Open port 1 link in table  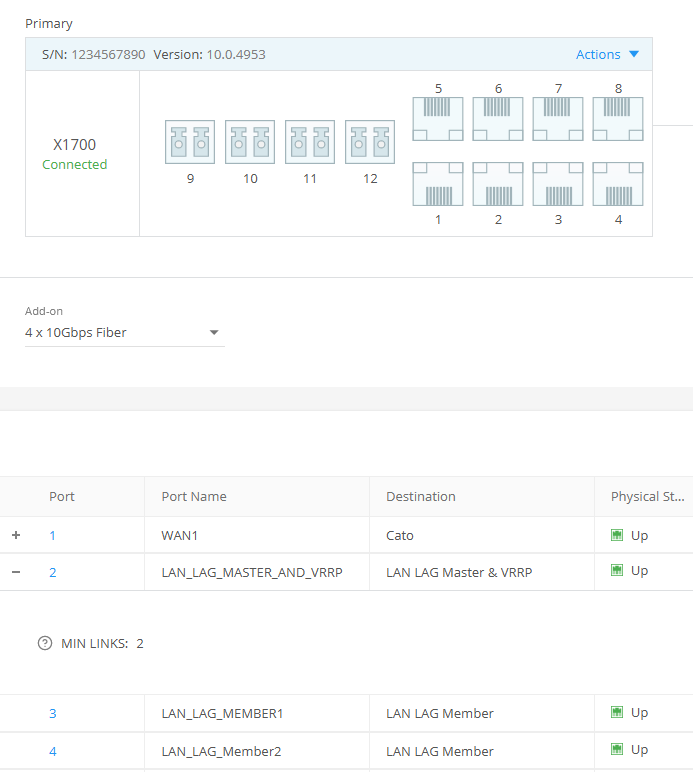(53, 535)
